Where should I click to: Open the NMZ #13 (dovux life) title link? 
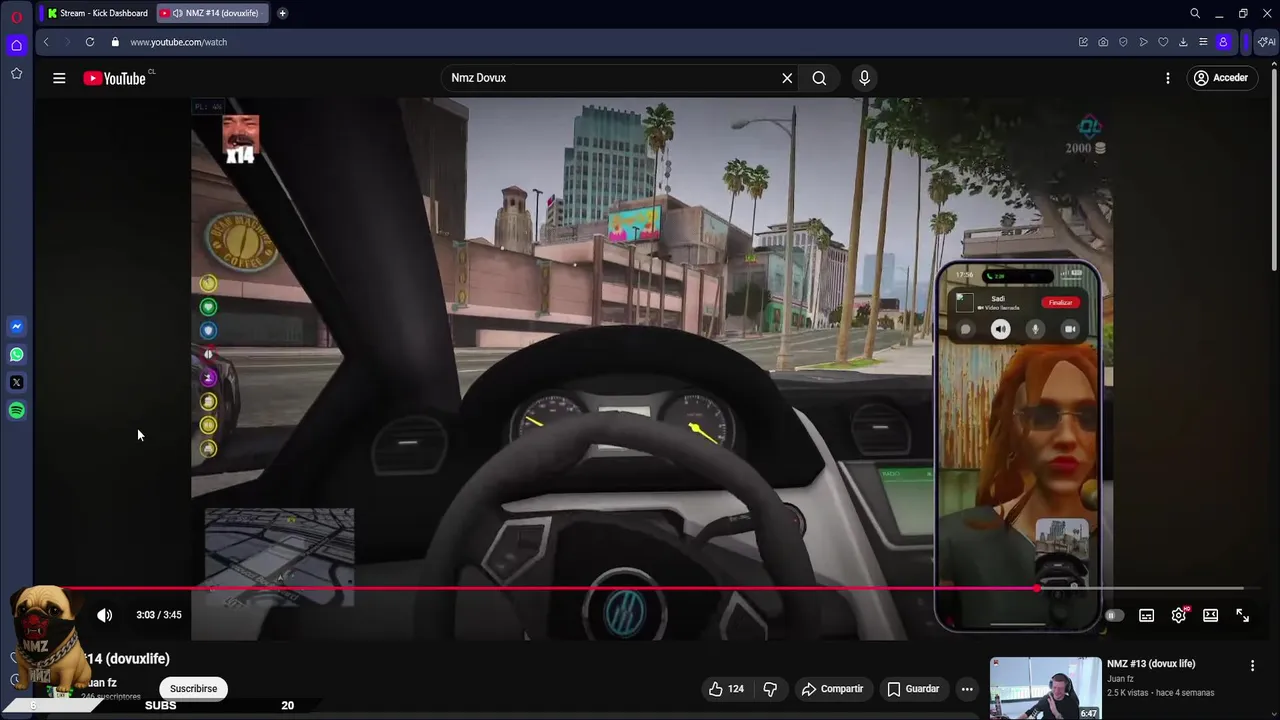point(1151,664)
